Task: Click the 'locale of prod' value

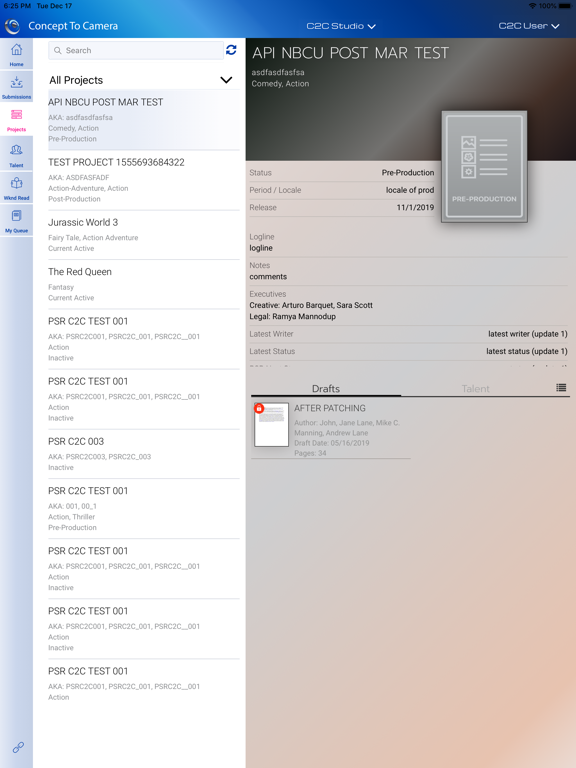Action: [409, 190]
